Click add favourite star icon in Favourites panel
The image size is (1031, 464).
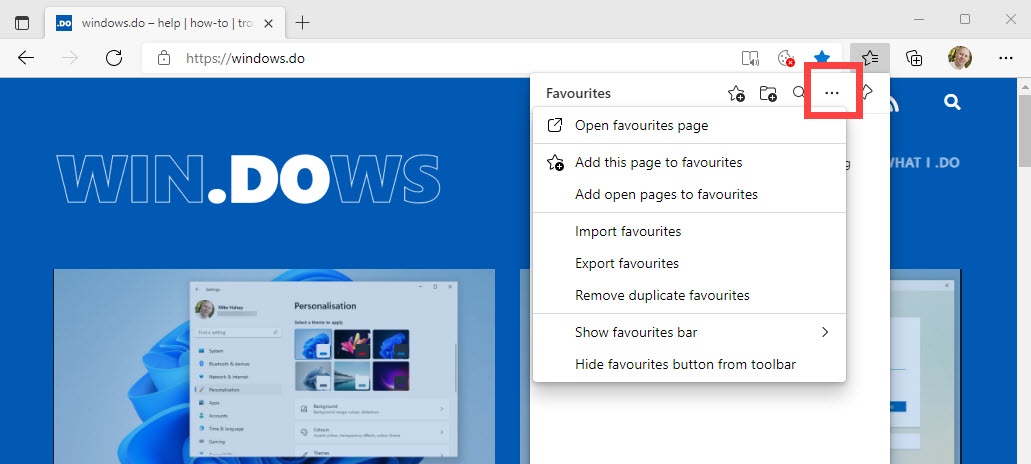tap(736, 93)
